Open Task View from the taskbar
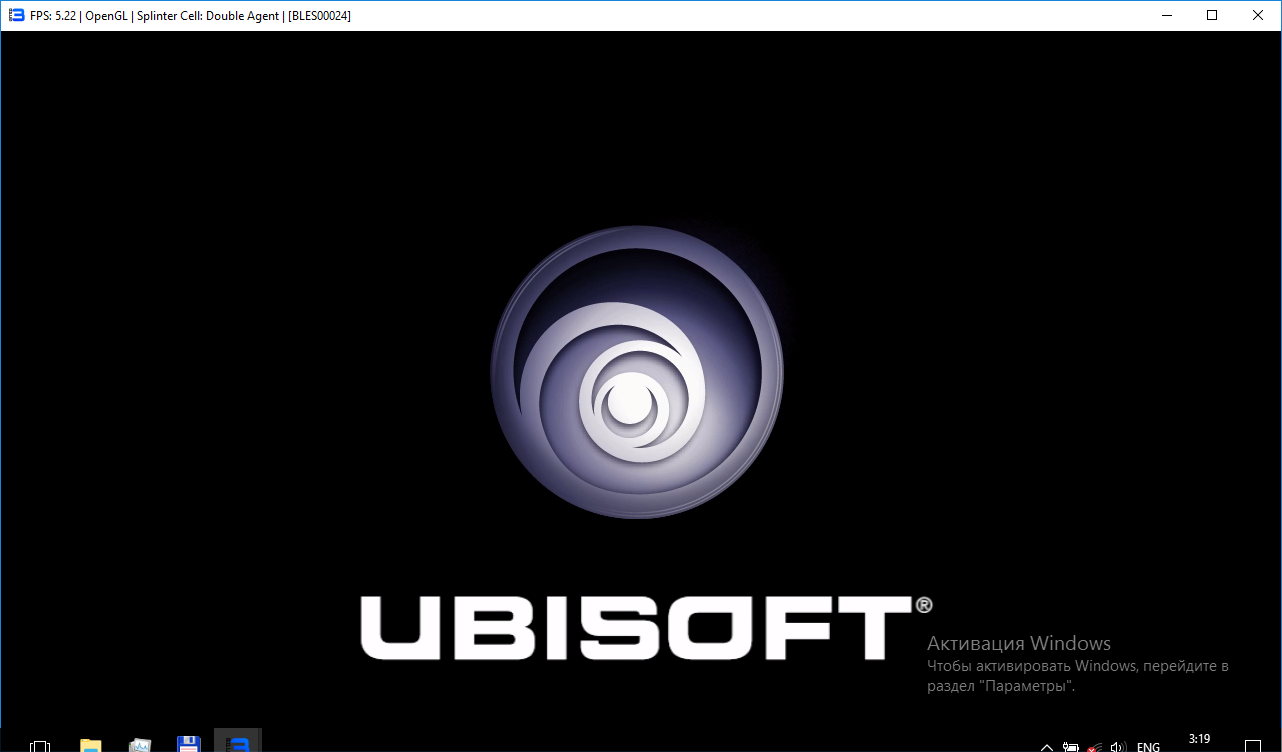1282x752 pixels. 40,745
